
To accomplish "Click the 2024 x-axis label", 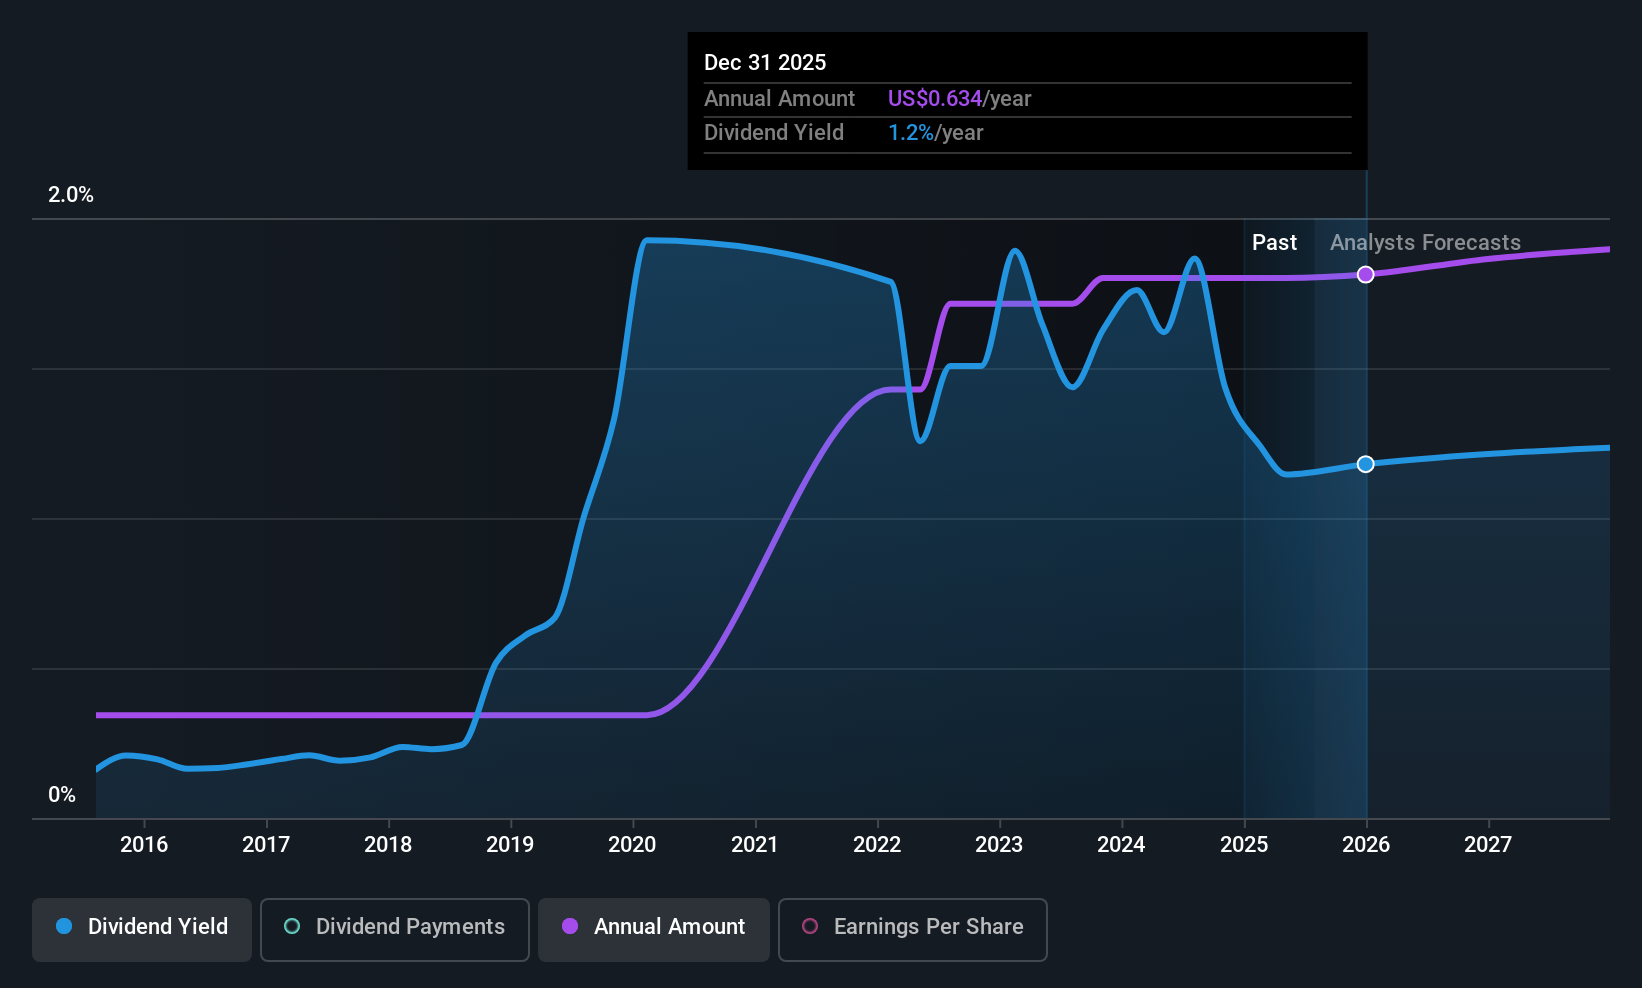I will 1121,844.
